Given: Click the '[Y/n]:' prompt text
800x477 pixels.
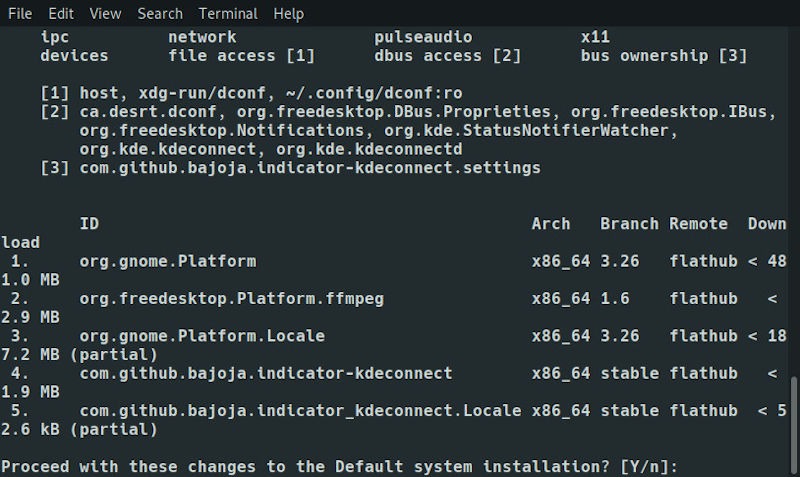Looking at the screenshot, I should pos(649,466).
